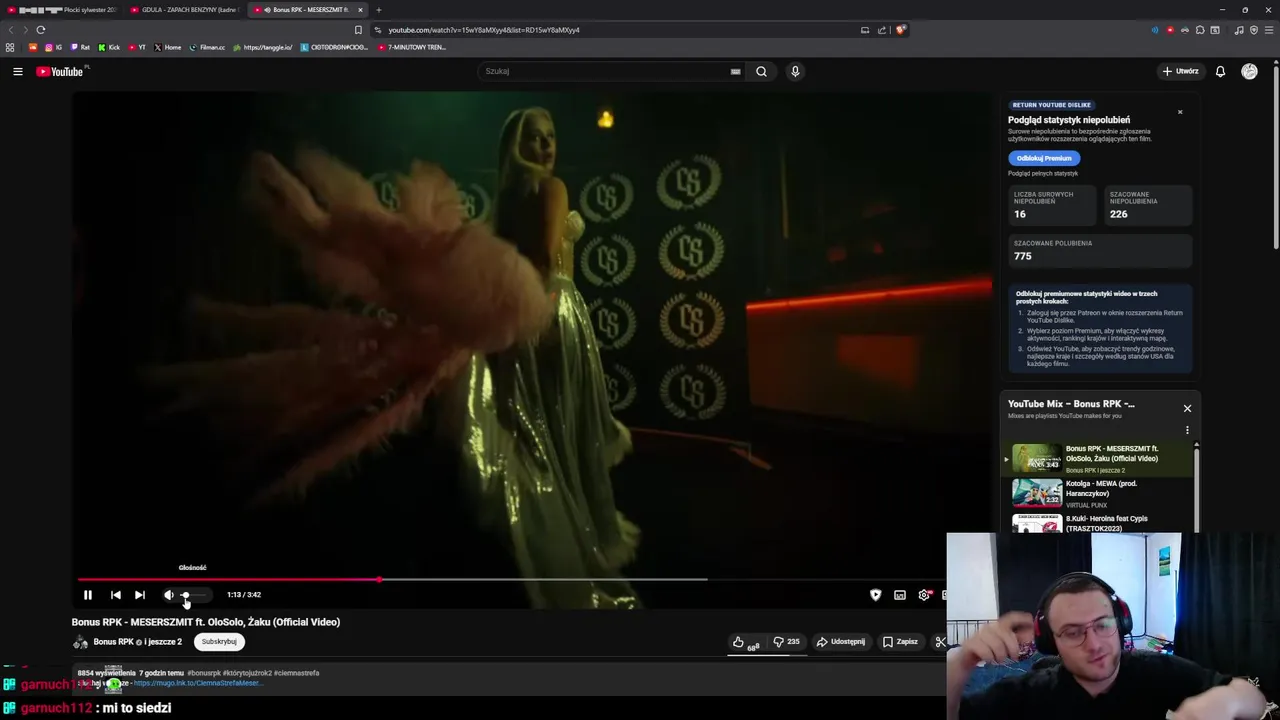Play Kotolga - MEWA from the mix
Screen dimensions: 1280x720
[x=1100, y=493]
